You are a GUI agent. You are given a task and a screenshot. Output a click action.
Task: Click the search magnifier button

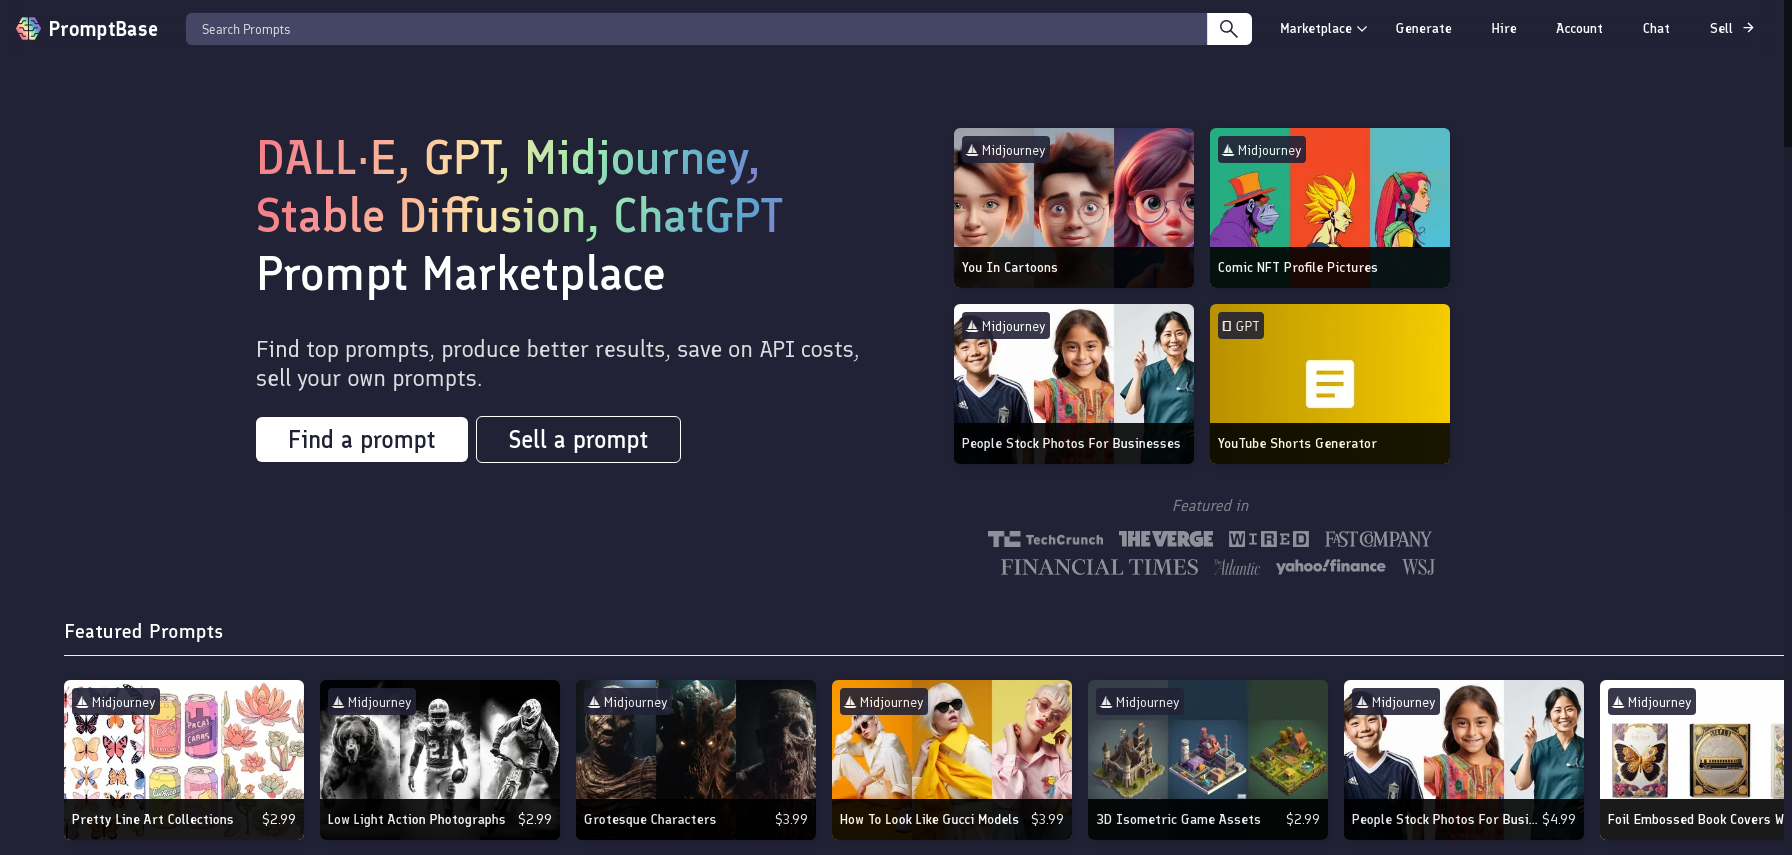1229,29
